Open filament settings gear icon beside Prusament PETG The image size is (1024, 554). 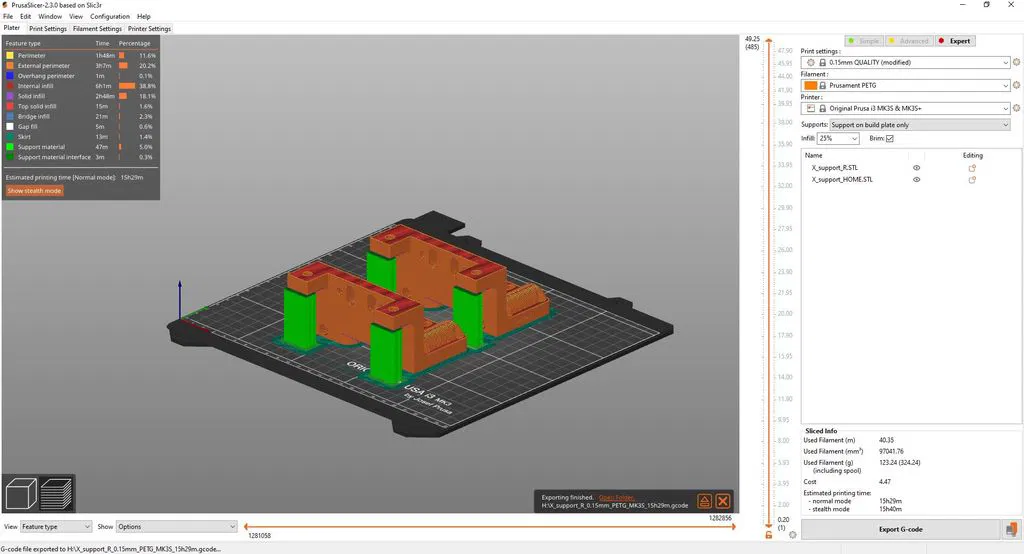point(1016,86)
